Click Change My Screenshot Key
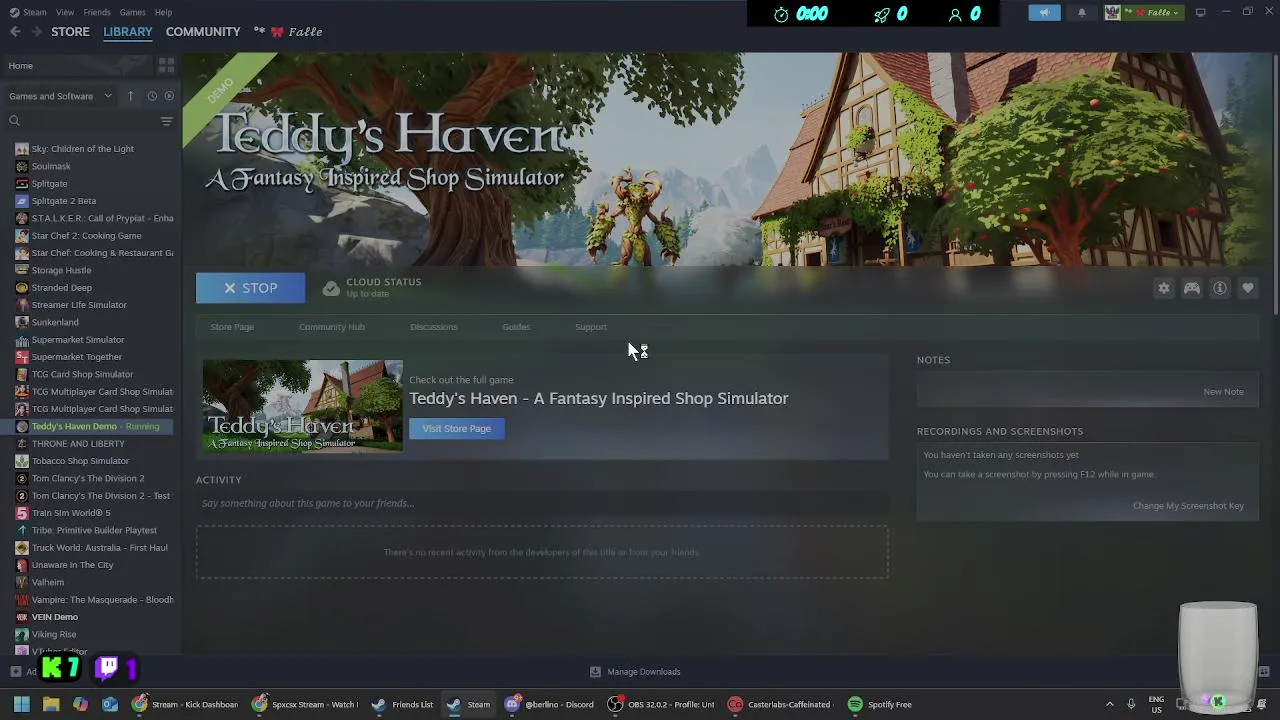1280x720 pixels. (1188, 506)
